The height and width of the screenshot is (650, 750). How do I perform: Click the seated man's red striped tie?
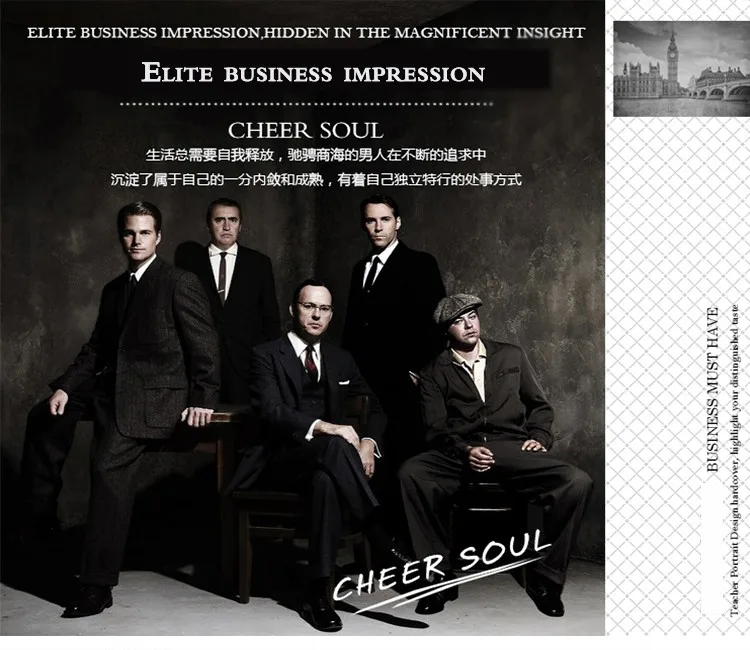(x=311, y=363)
